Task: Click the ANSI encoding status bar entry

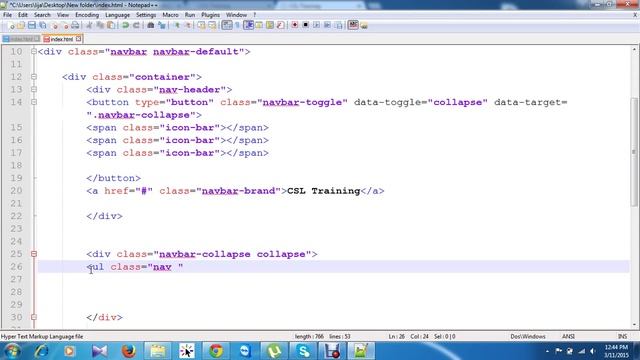Action: (x=568, y=337)
